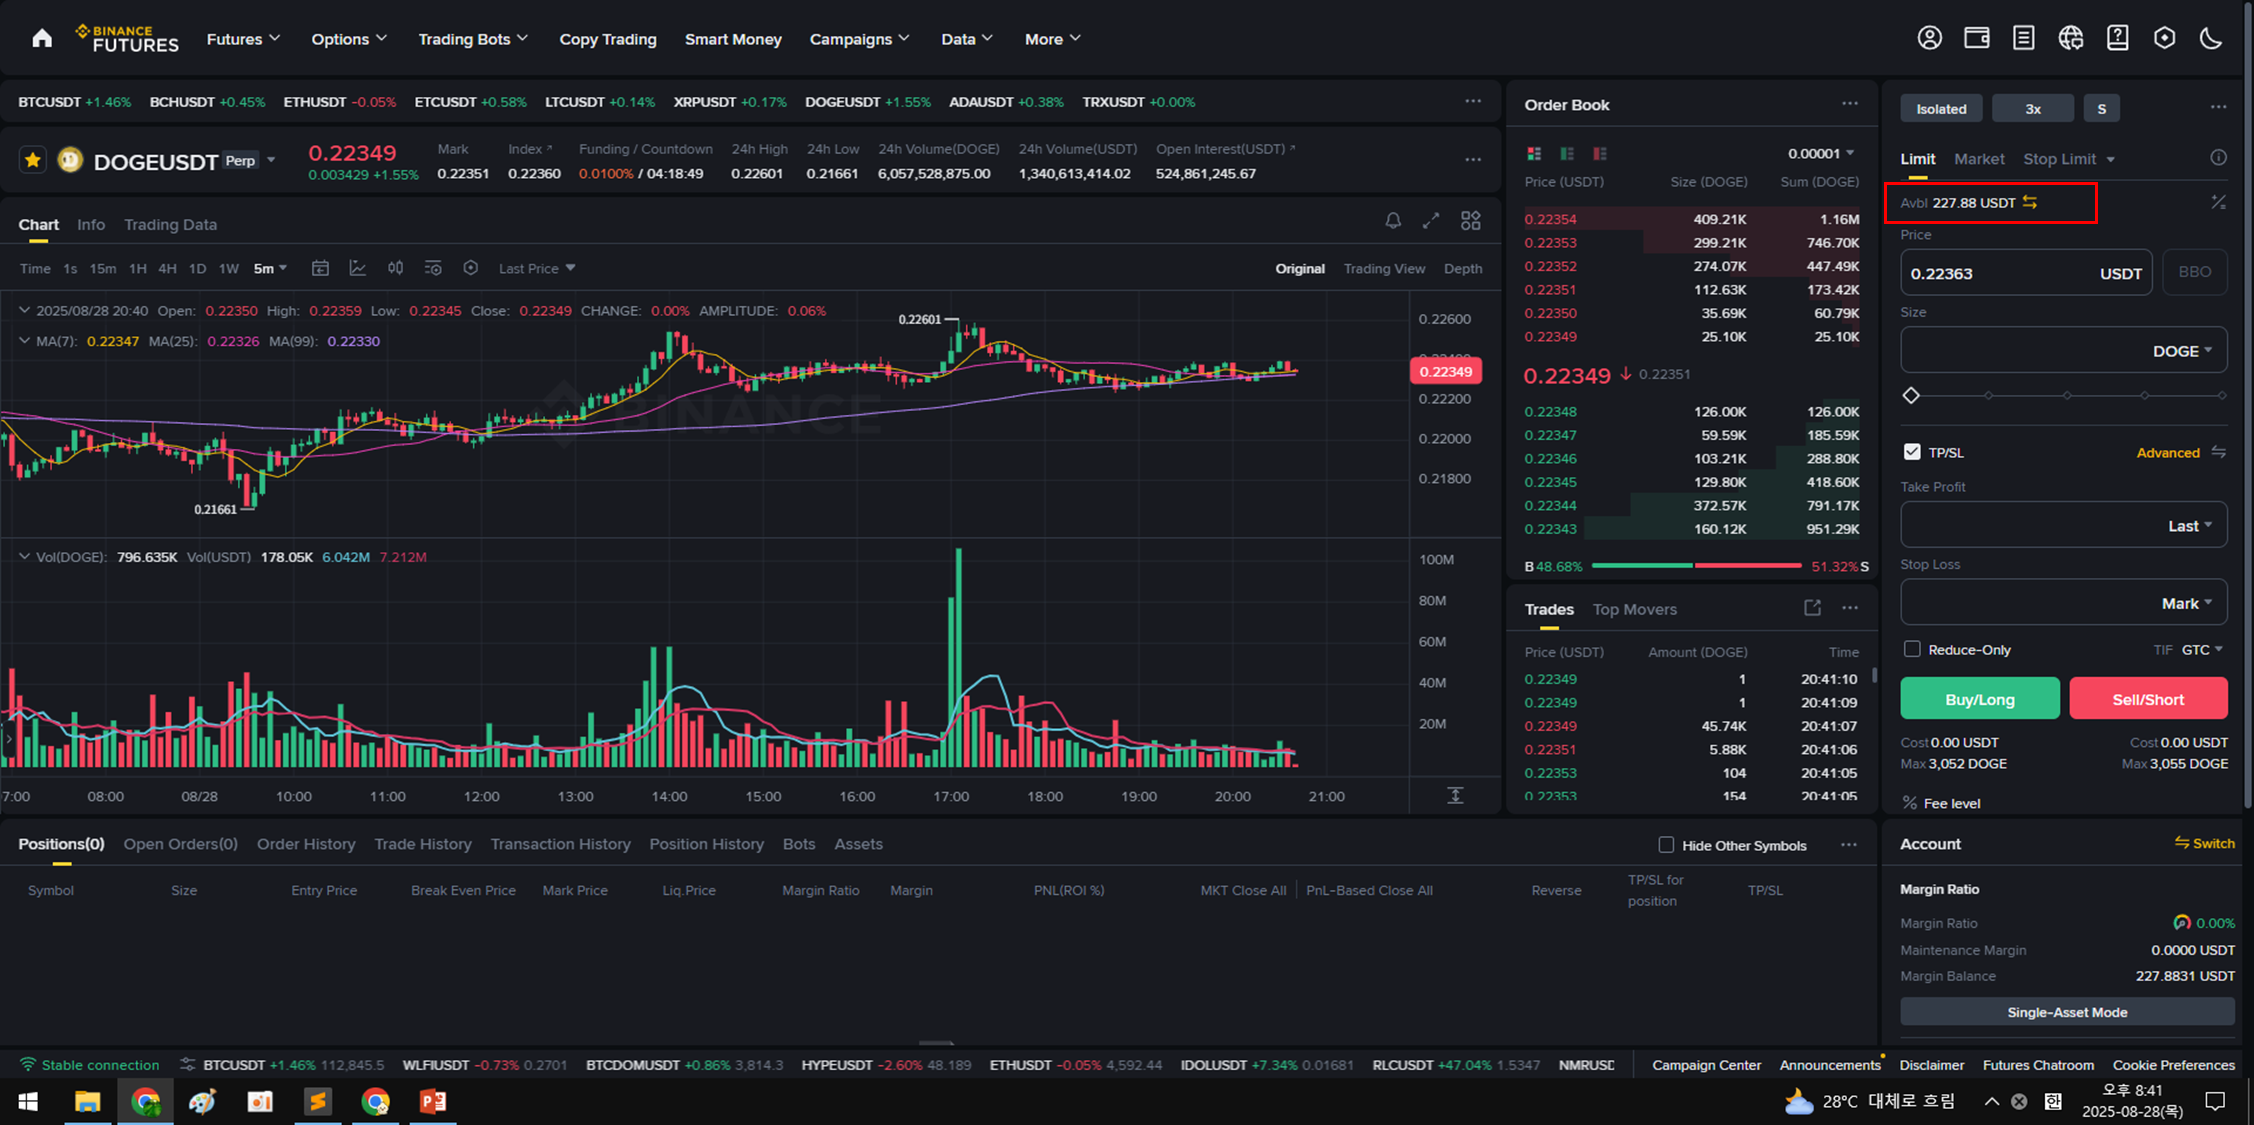Open the 5m interval dropdown
Image resolution: width=2254 pixels, height=1125 pixels.
(x=270, y=268)
